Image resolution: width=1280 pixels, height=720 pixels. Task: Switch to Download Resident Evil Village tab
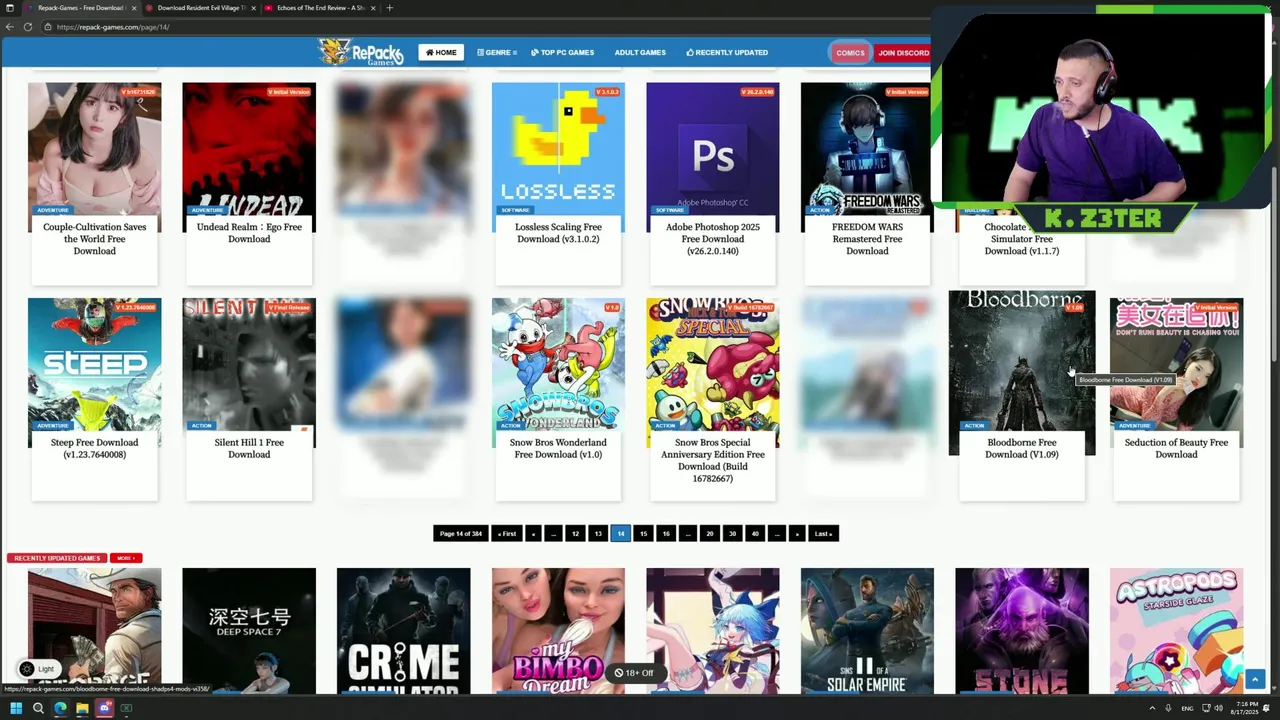199,8
